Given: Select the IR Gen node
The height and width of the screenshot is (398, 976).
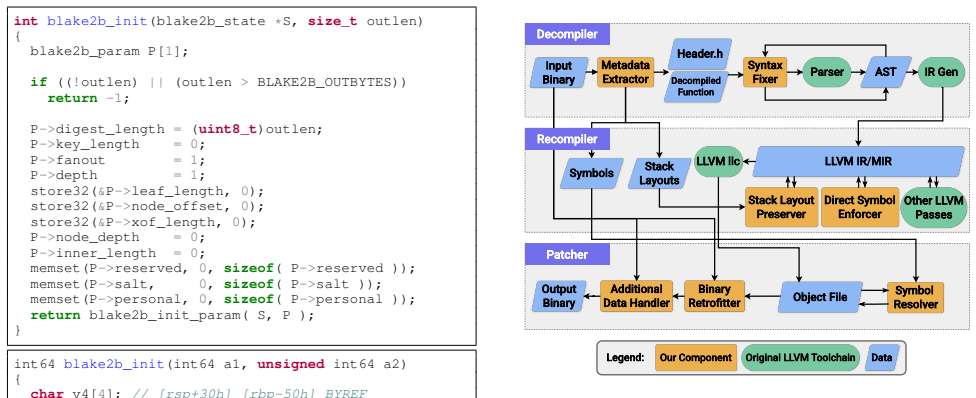Looking at the screenshot, I should coord(941,72).
